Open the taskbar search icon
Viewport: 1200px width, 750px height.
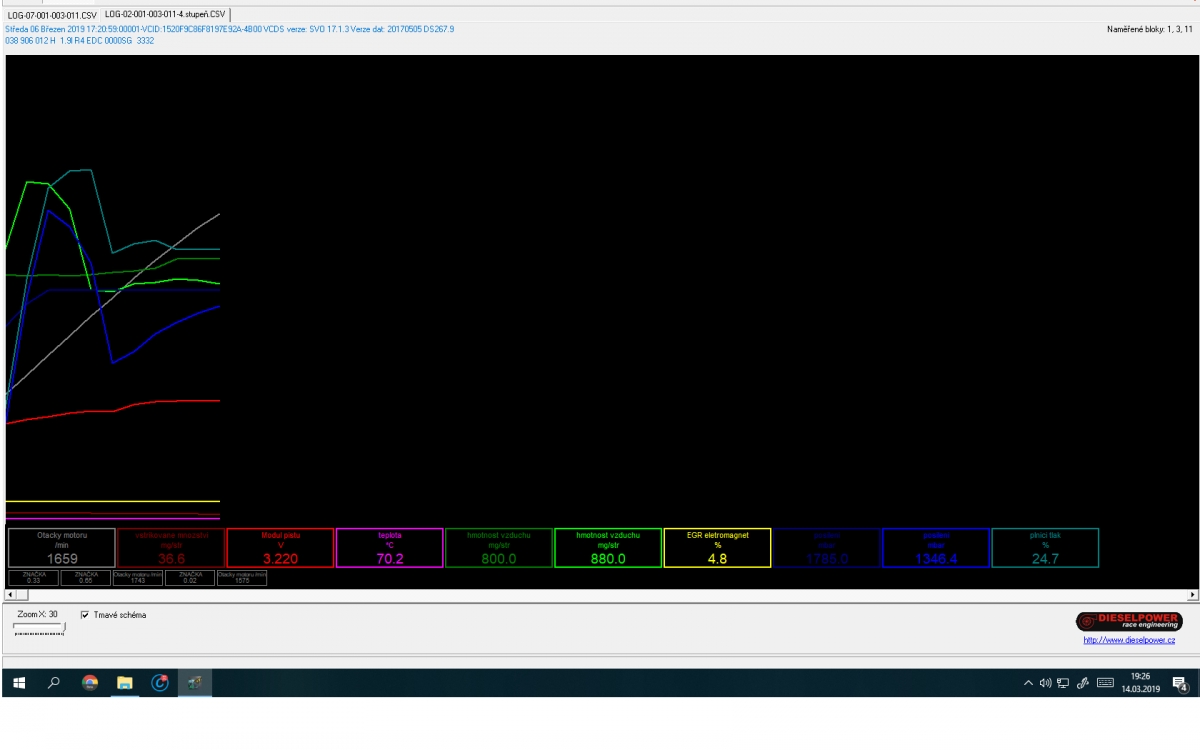tap(54, 683)
